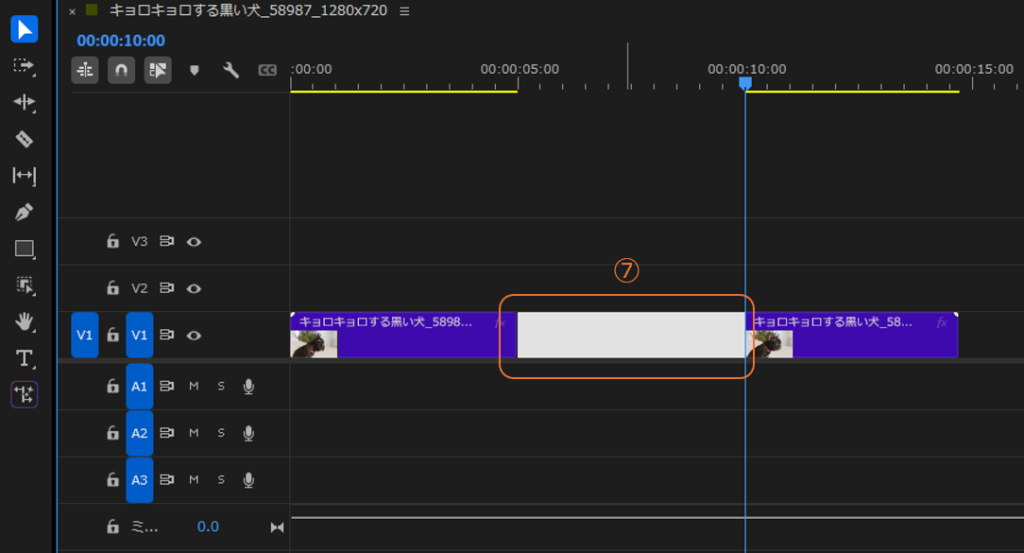Select the Track Select Forward tool
The width and height of the screenshot is (1024, 553).
[24, 66]
